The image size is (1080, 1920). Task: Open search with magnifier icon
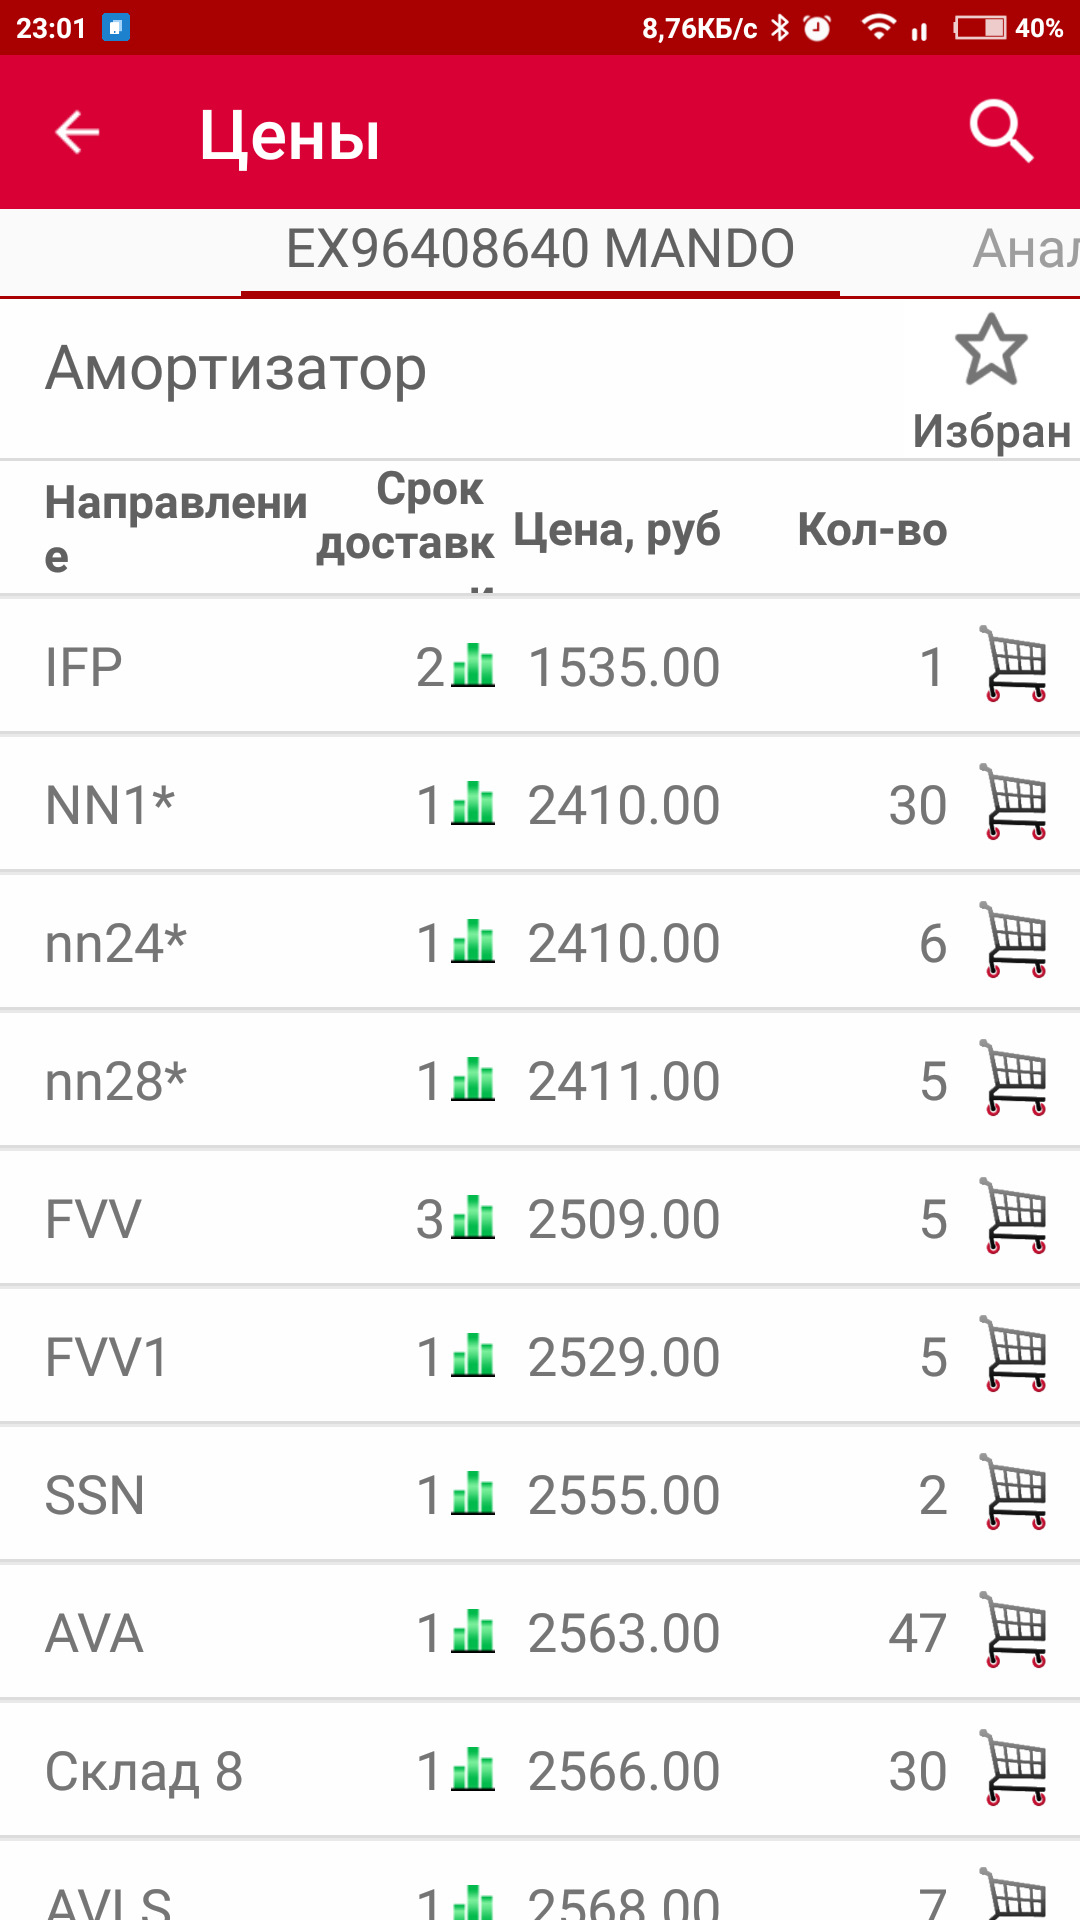click(x=1000, y=131)
